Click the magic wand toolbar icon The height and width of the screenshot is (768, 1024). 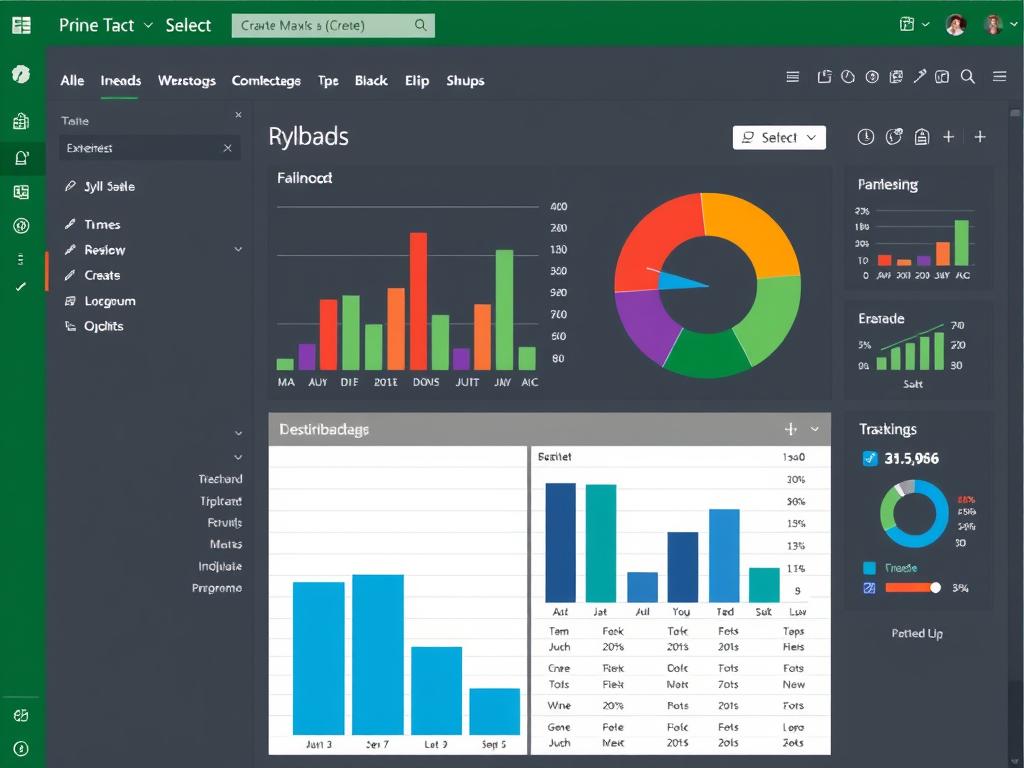(x=920, y=76)
